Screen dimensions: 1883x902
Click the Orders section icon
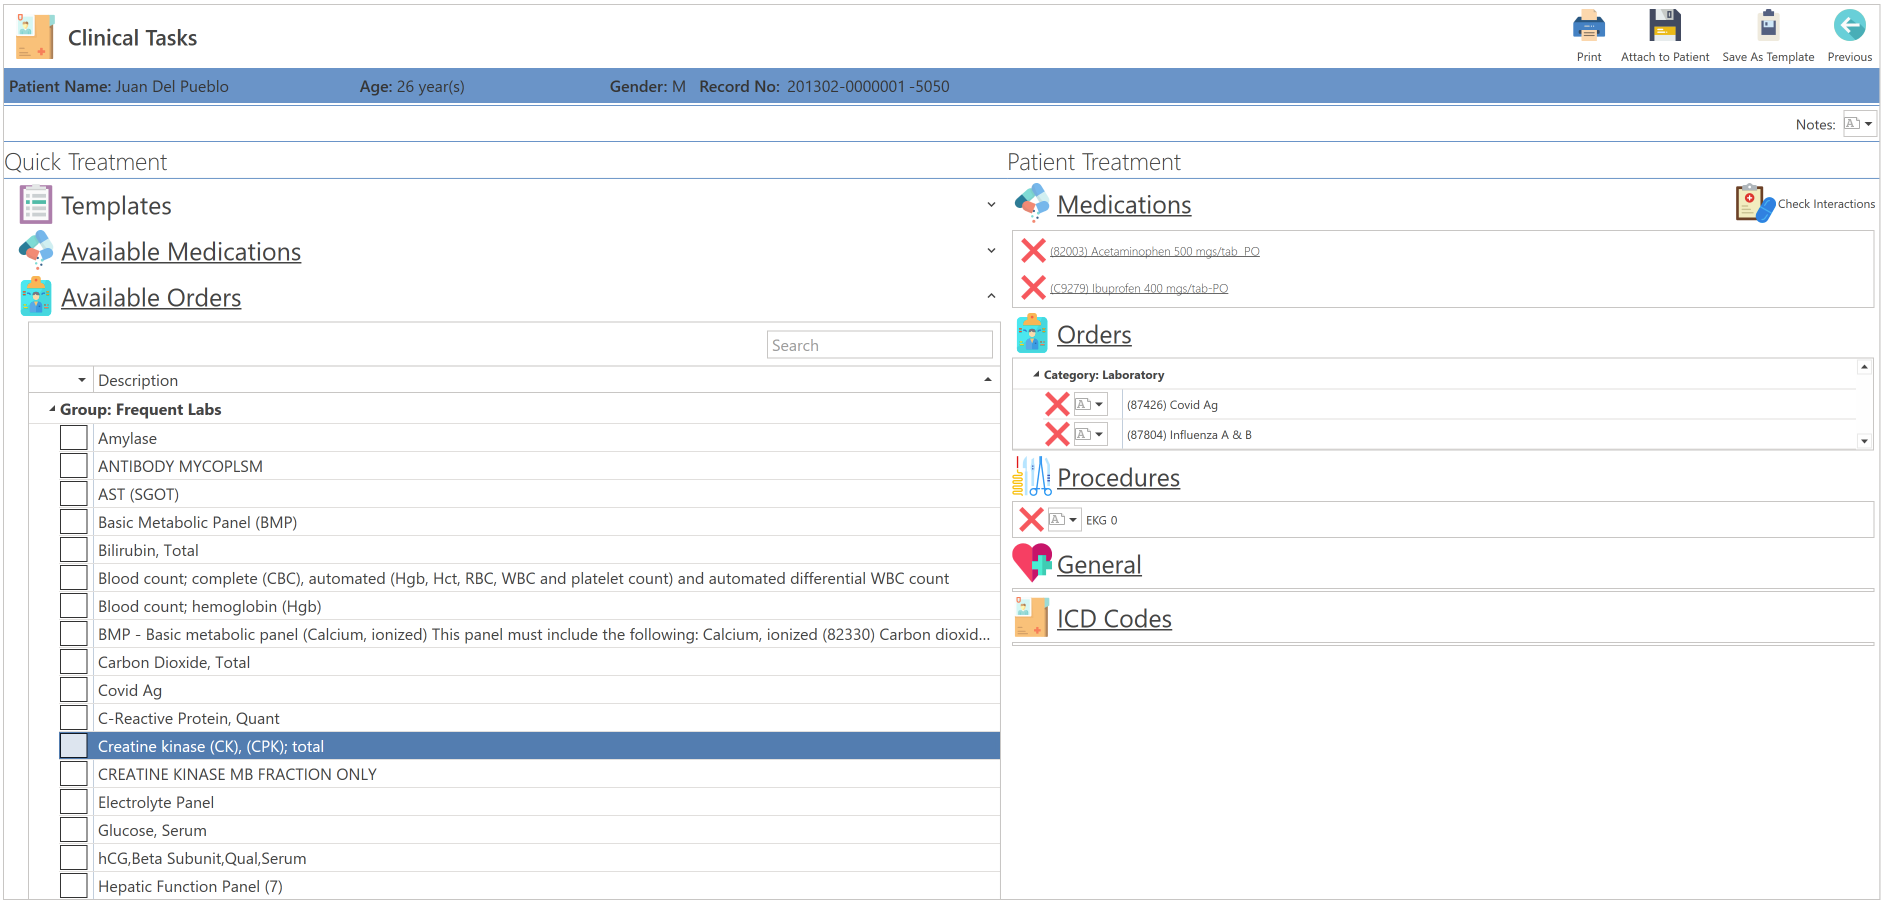click(x=1032, y=334)
